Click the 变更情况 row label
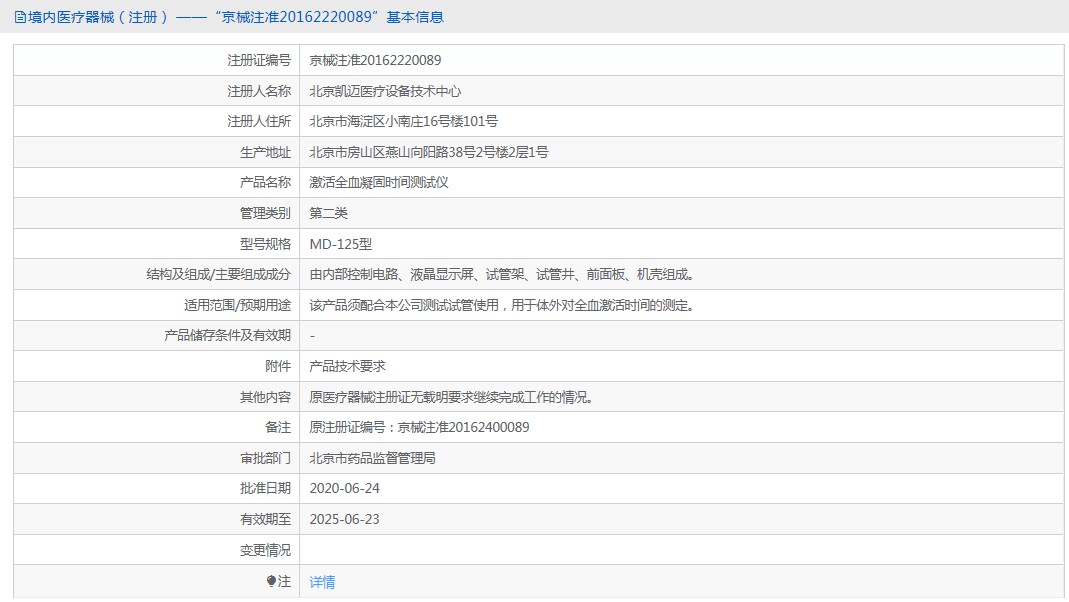Viewport: 1069px width, 602px height. [x=265, y=550]
